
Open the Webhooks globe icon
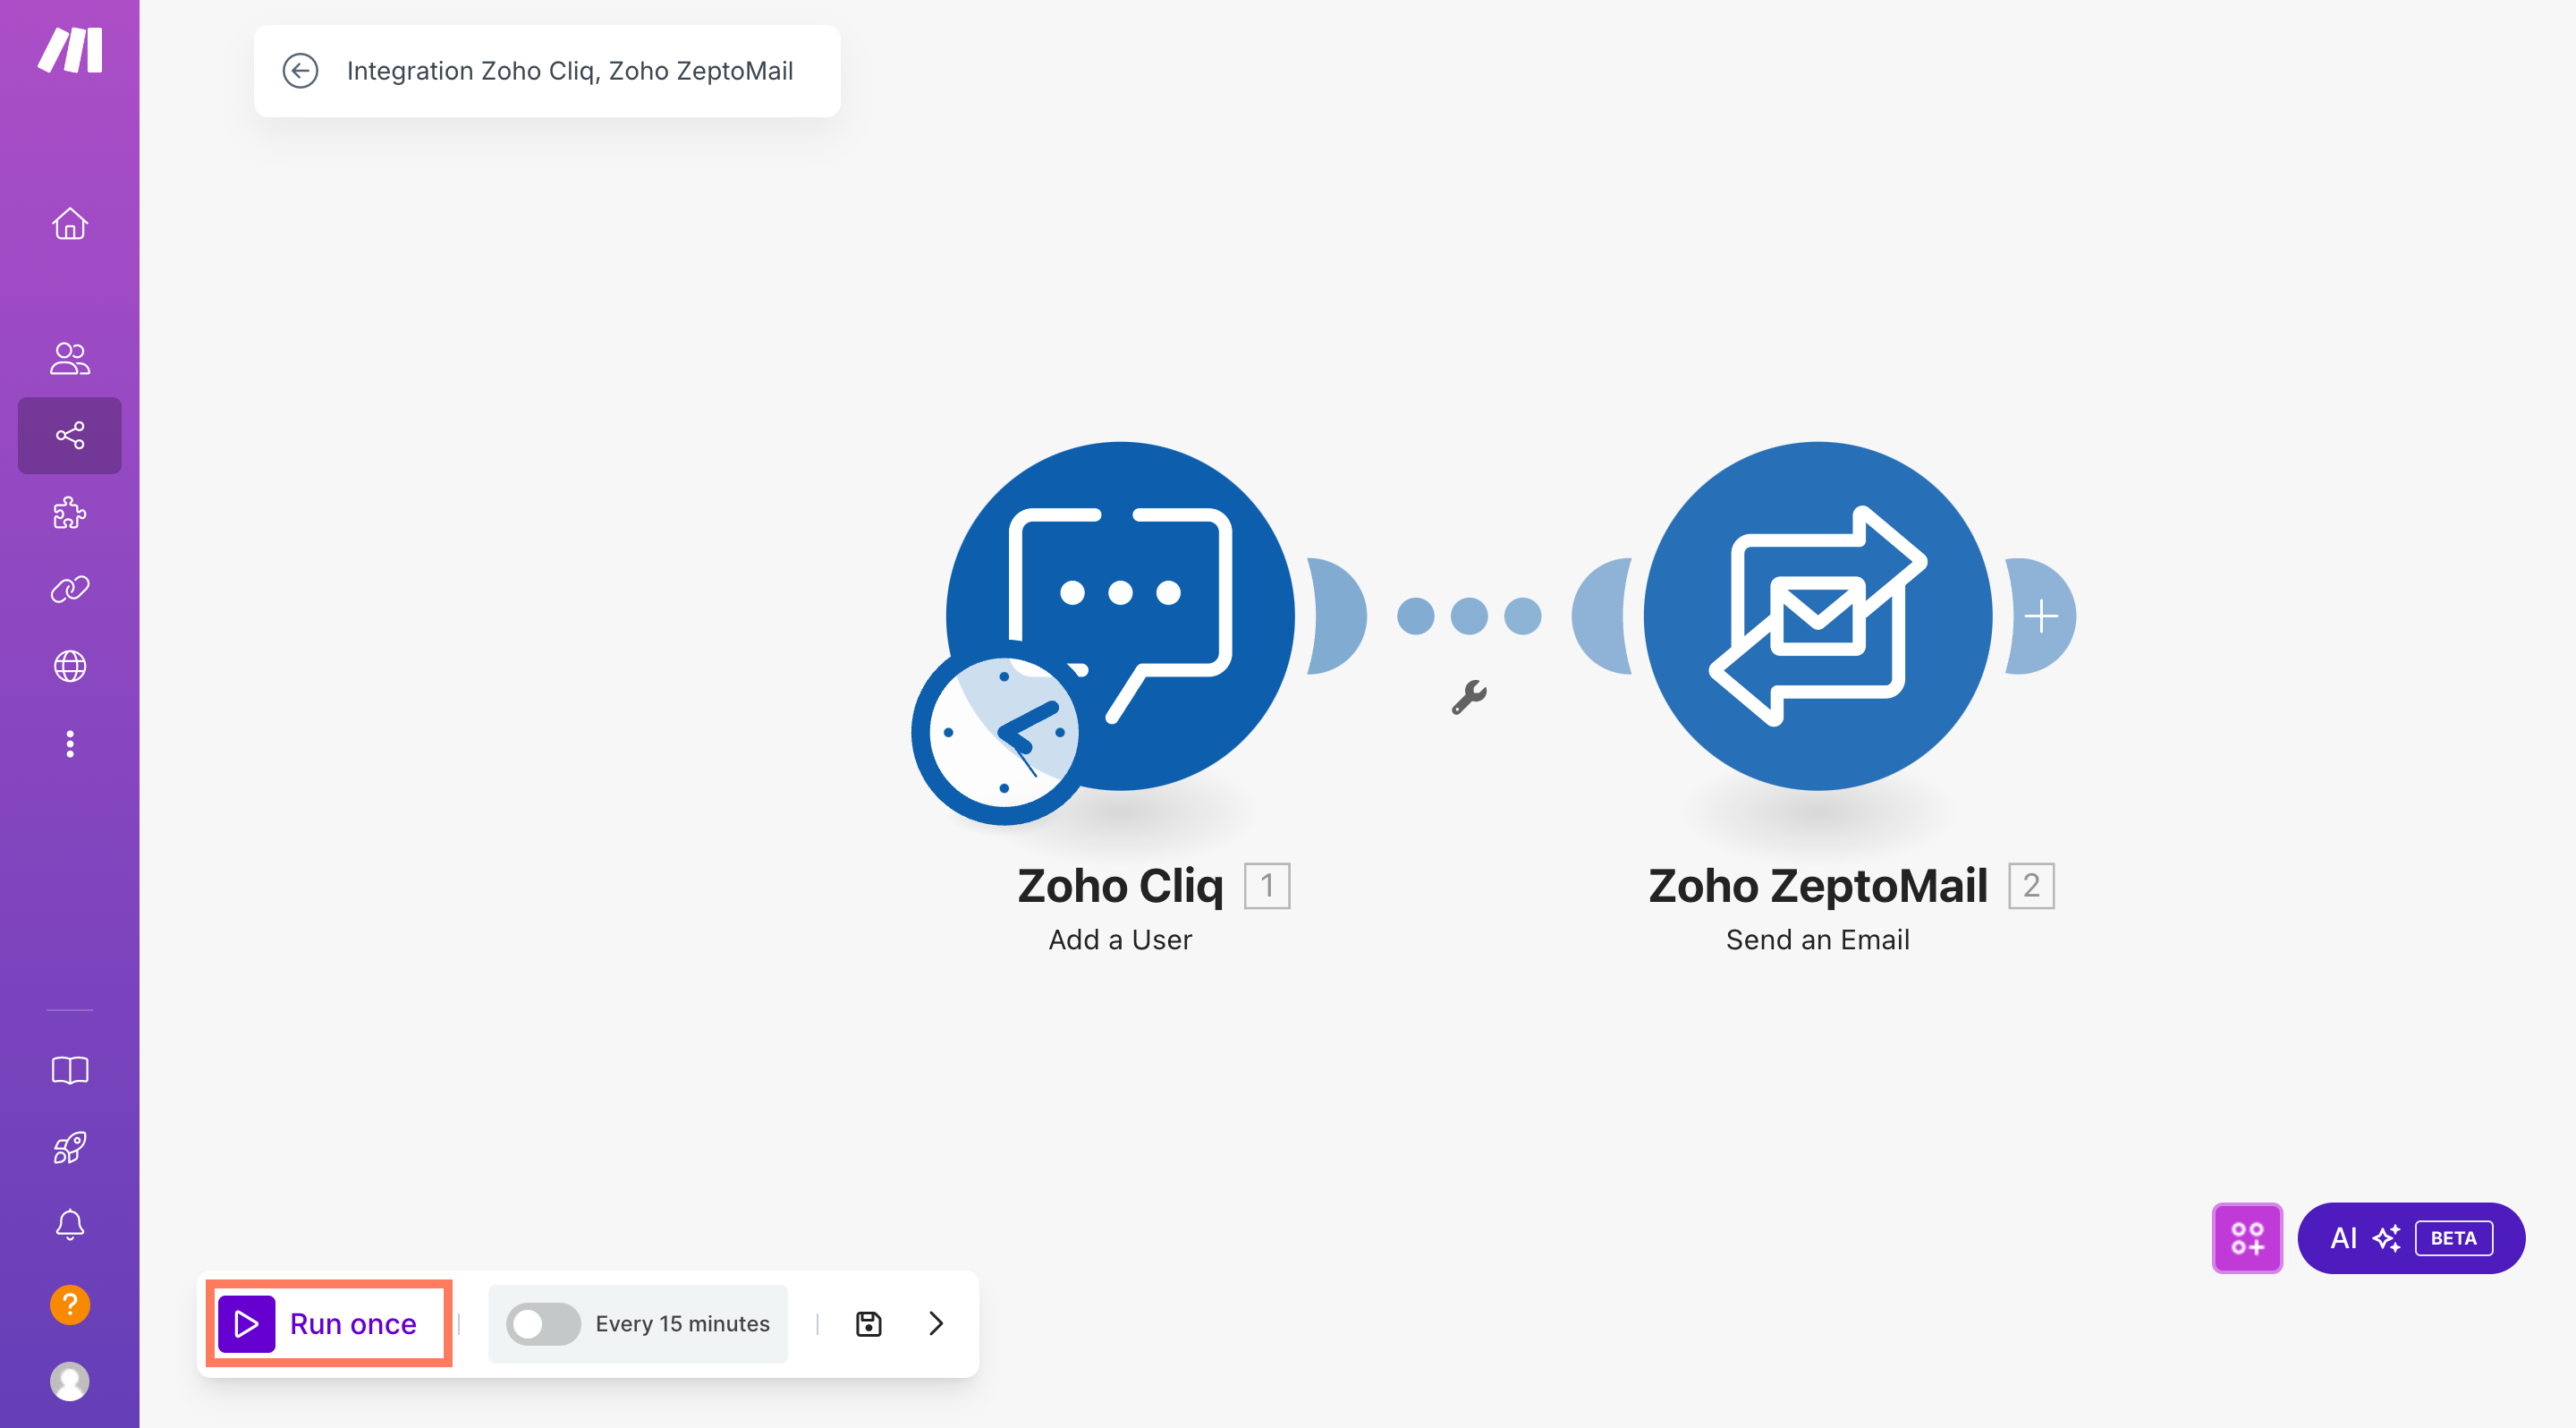coord(69,666)
